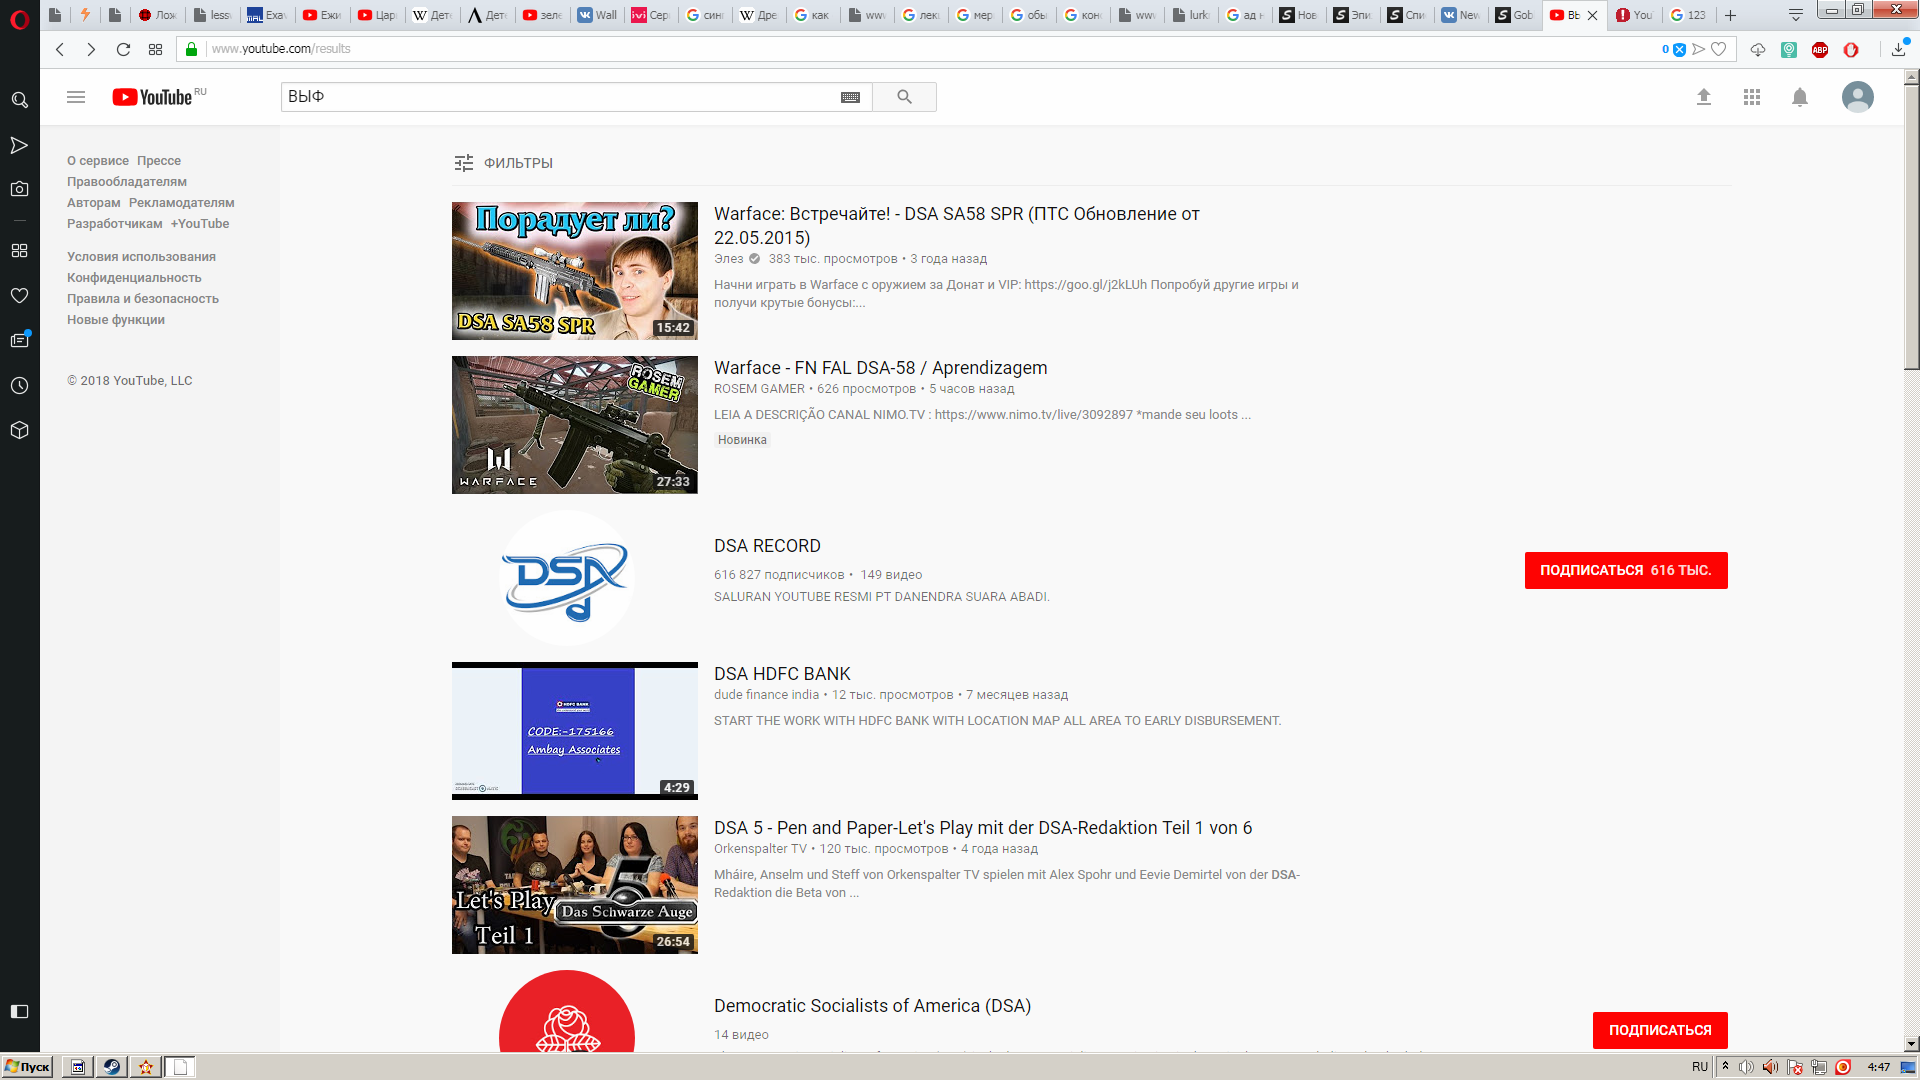The height and width of the screenshot is (1080, 1920).
Task: Open the Snapshot camera icon in sidebar
Action: (19, 189)
